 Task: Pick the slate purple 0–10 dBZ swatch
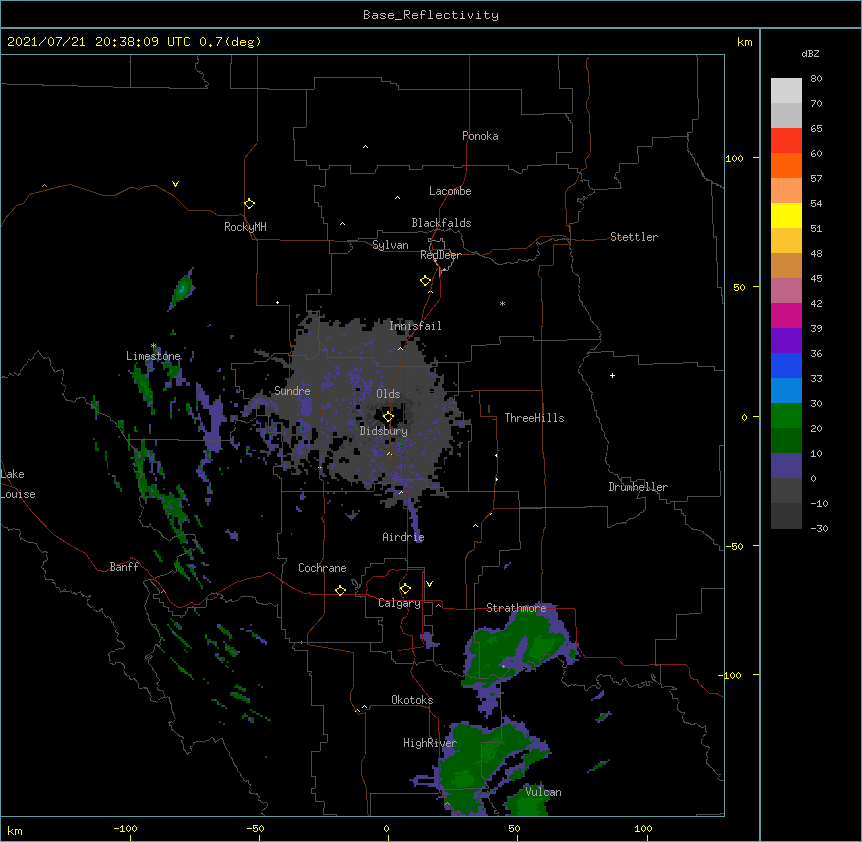tap(786, 466)
